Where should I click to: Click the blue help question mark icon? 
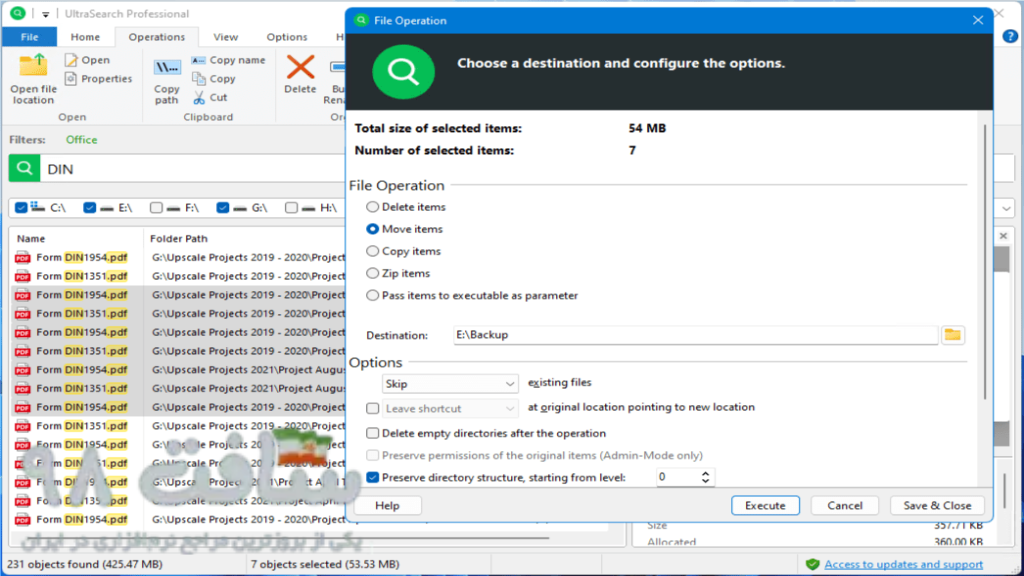coord(1010,37)
